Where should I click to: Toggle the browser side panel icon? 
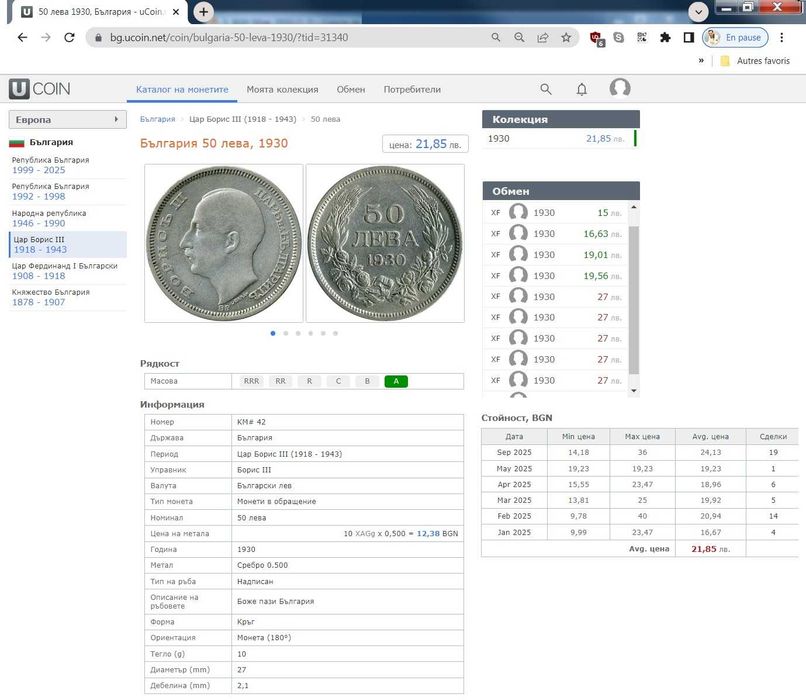[x=689, y=38]
